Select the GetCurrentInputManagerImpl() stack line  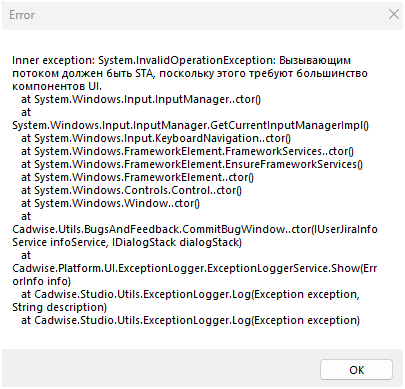[x=190, y=125]
